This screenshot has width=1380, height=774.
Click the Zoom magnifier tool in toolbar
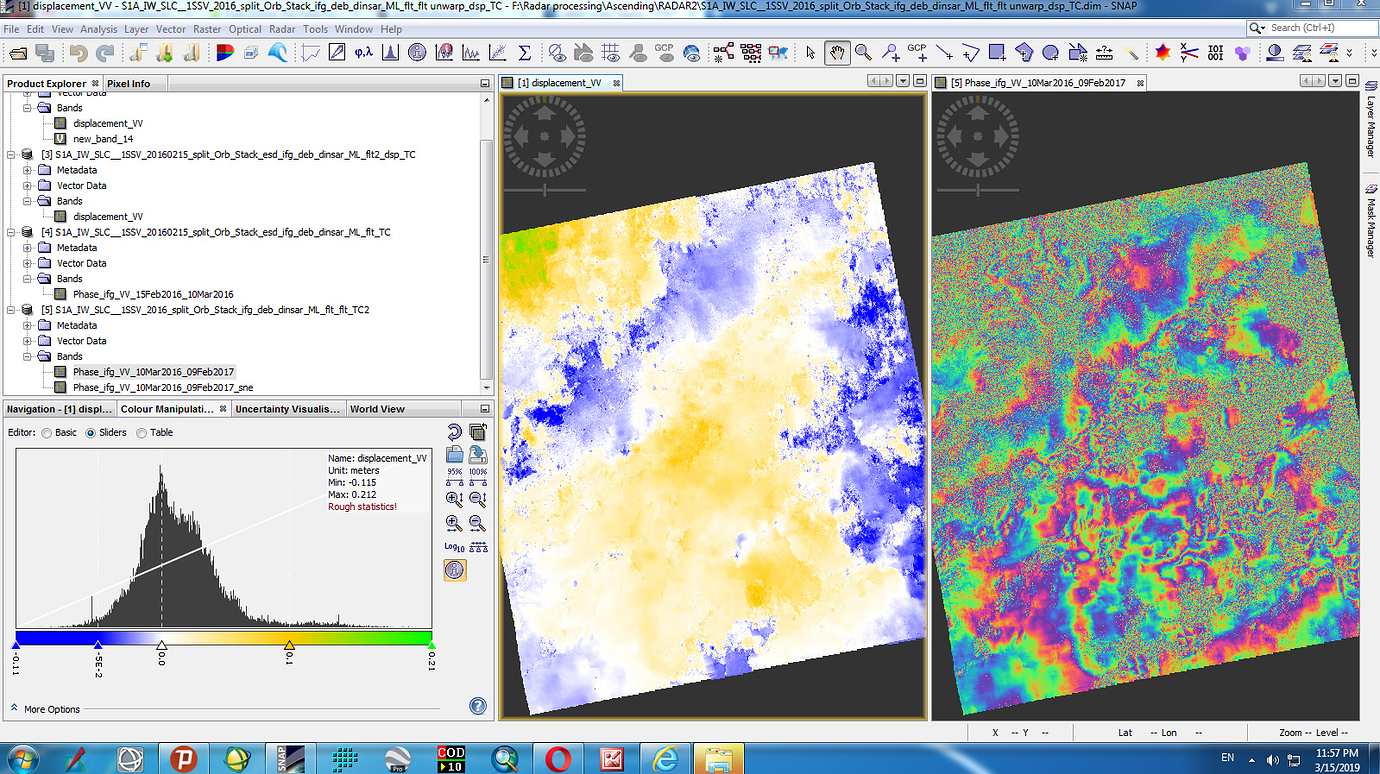(x=862, y=52)
